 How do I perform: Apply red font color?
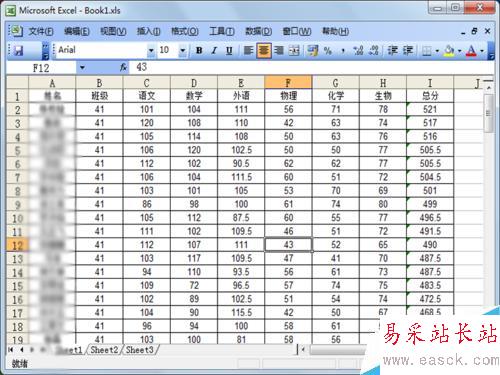(x=471, y=51)
